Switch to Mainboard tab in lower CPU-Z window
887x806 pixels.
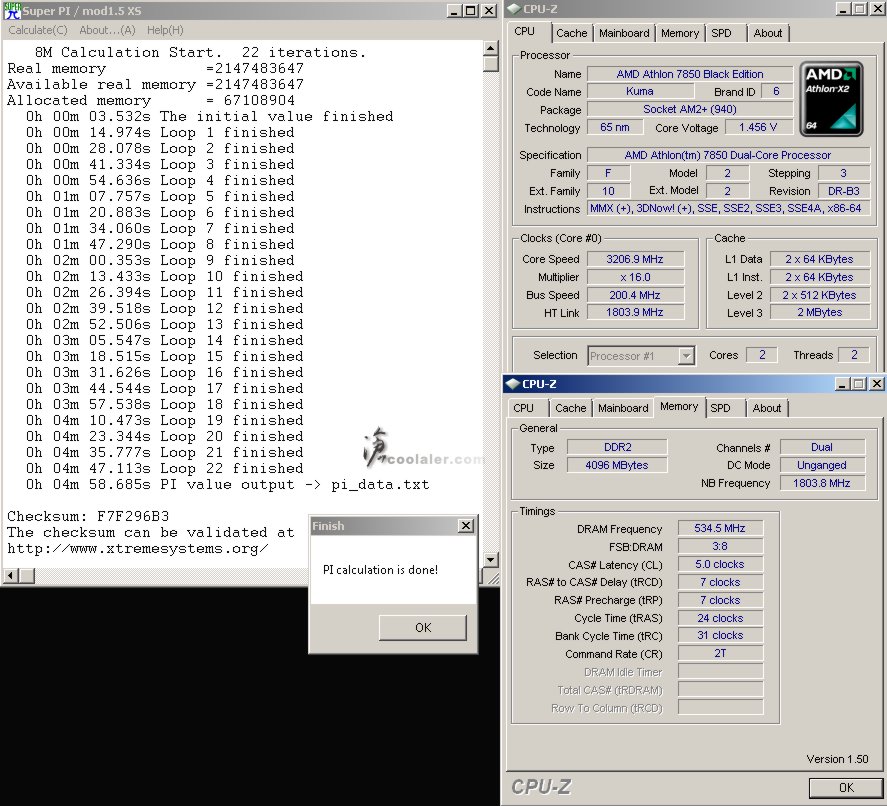(x=623, y=408)
